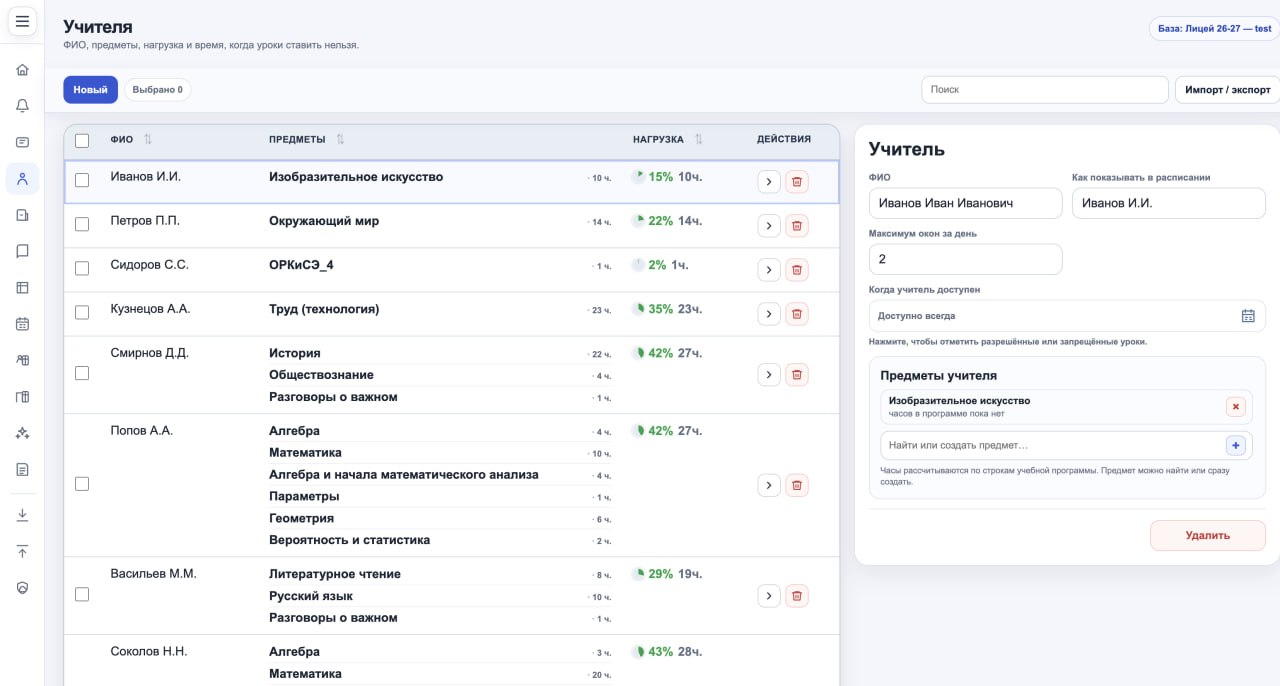Delete teacher Иванов И.И. with trash icon
The height and width of the screenshot is (686, 1280).
click(x=797, y=181)
